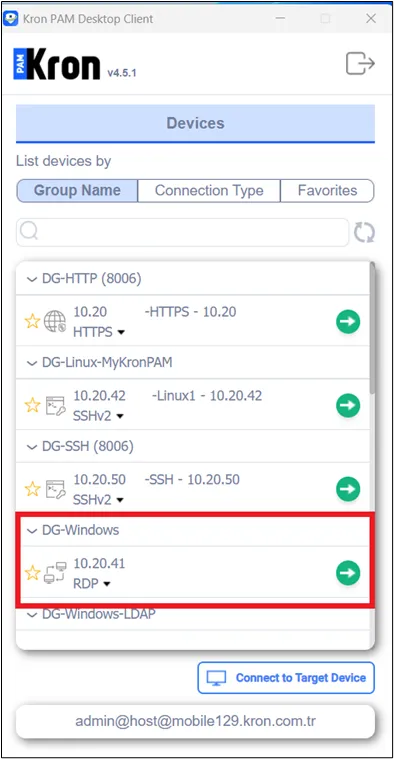Click the admin@host account bar
Viewport: 394px width, 759px height.
196,721
